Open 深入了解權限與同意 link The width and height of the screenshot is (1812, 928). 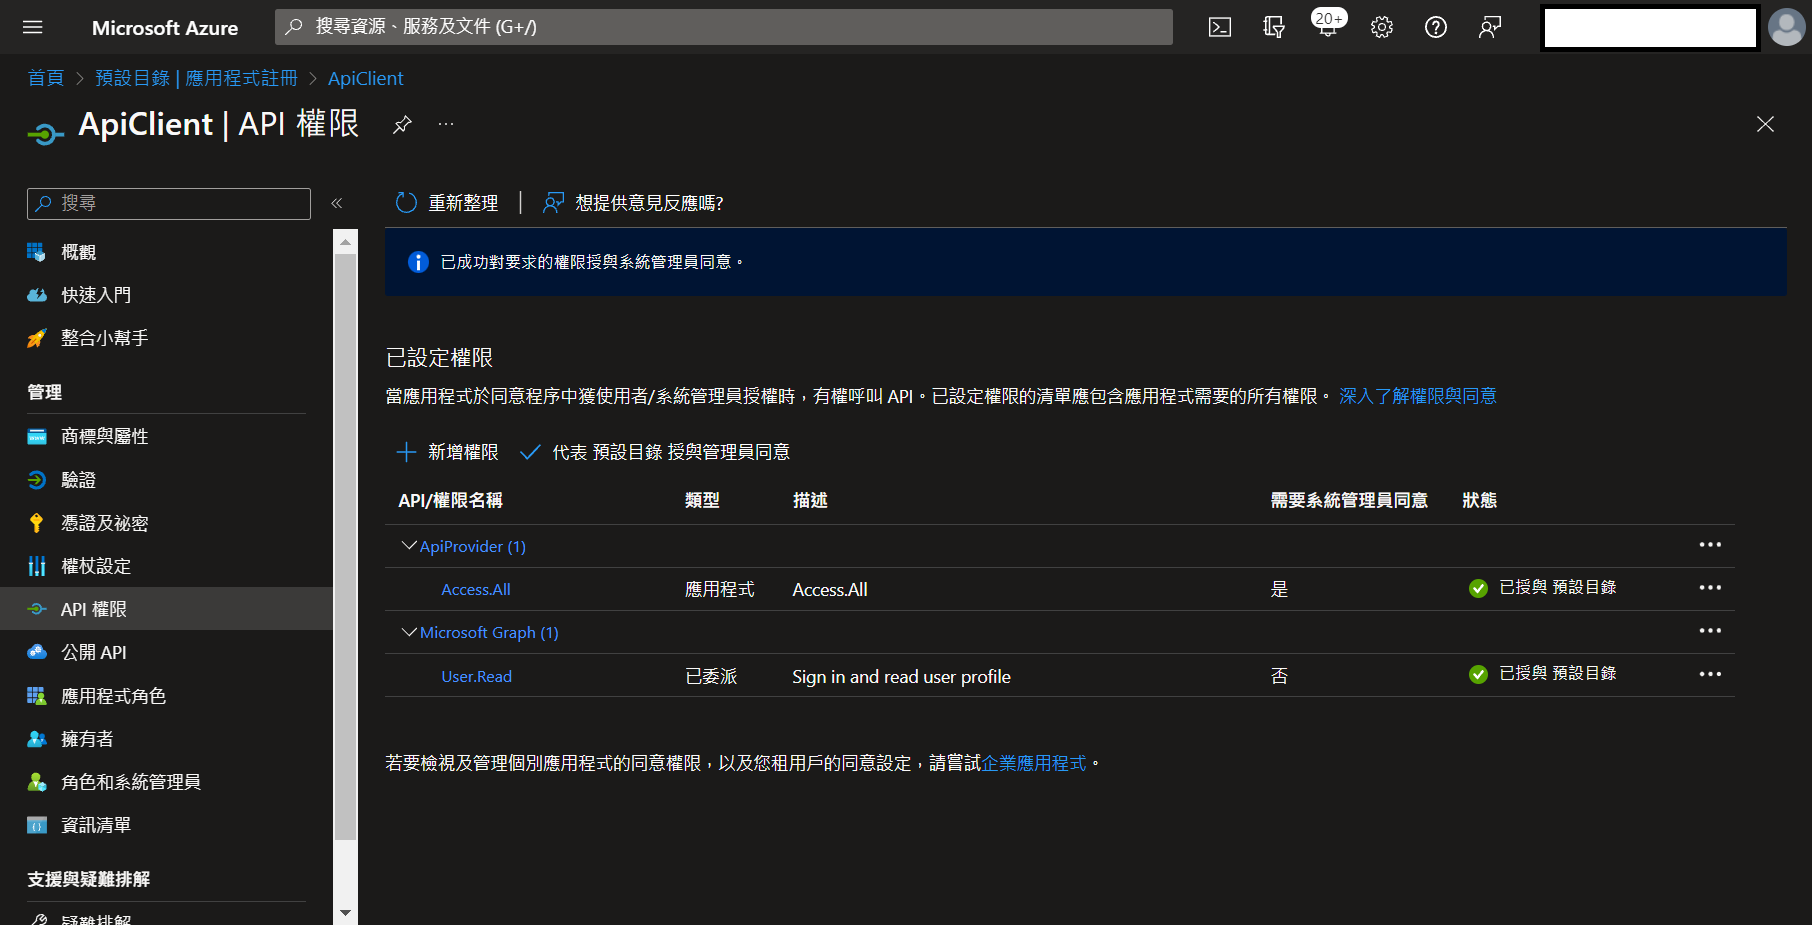pos(1418,396)
